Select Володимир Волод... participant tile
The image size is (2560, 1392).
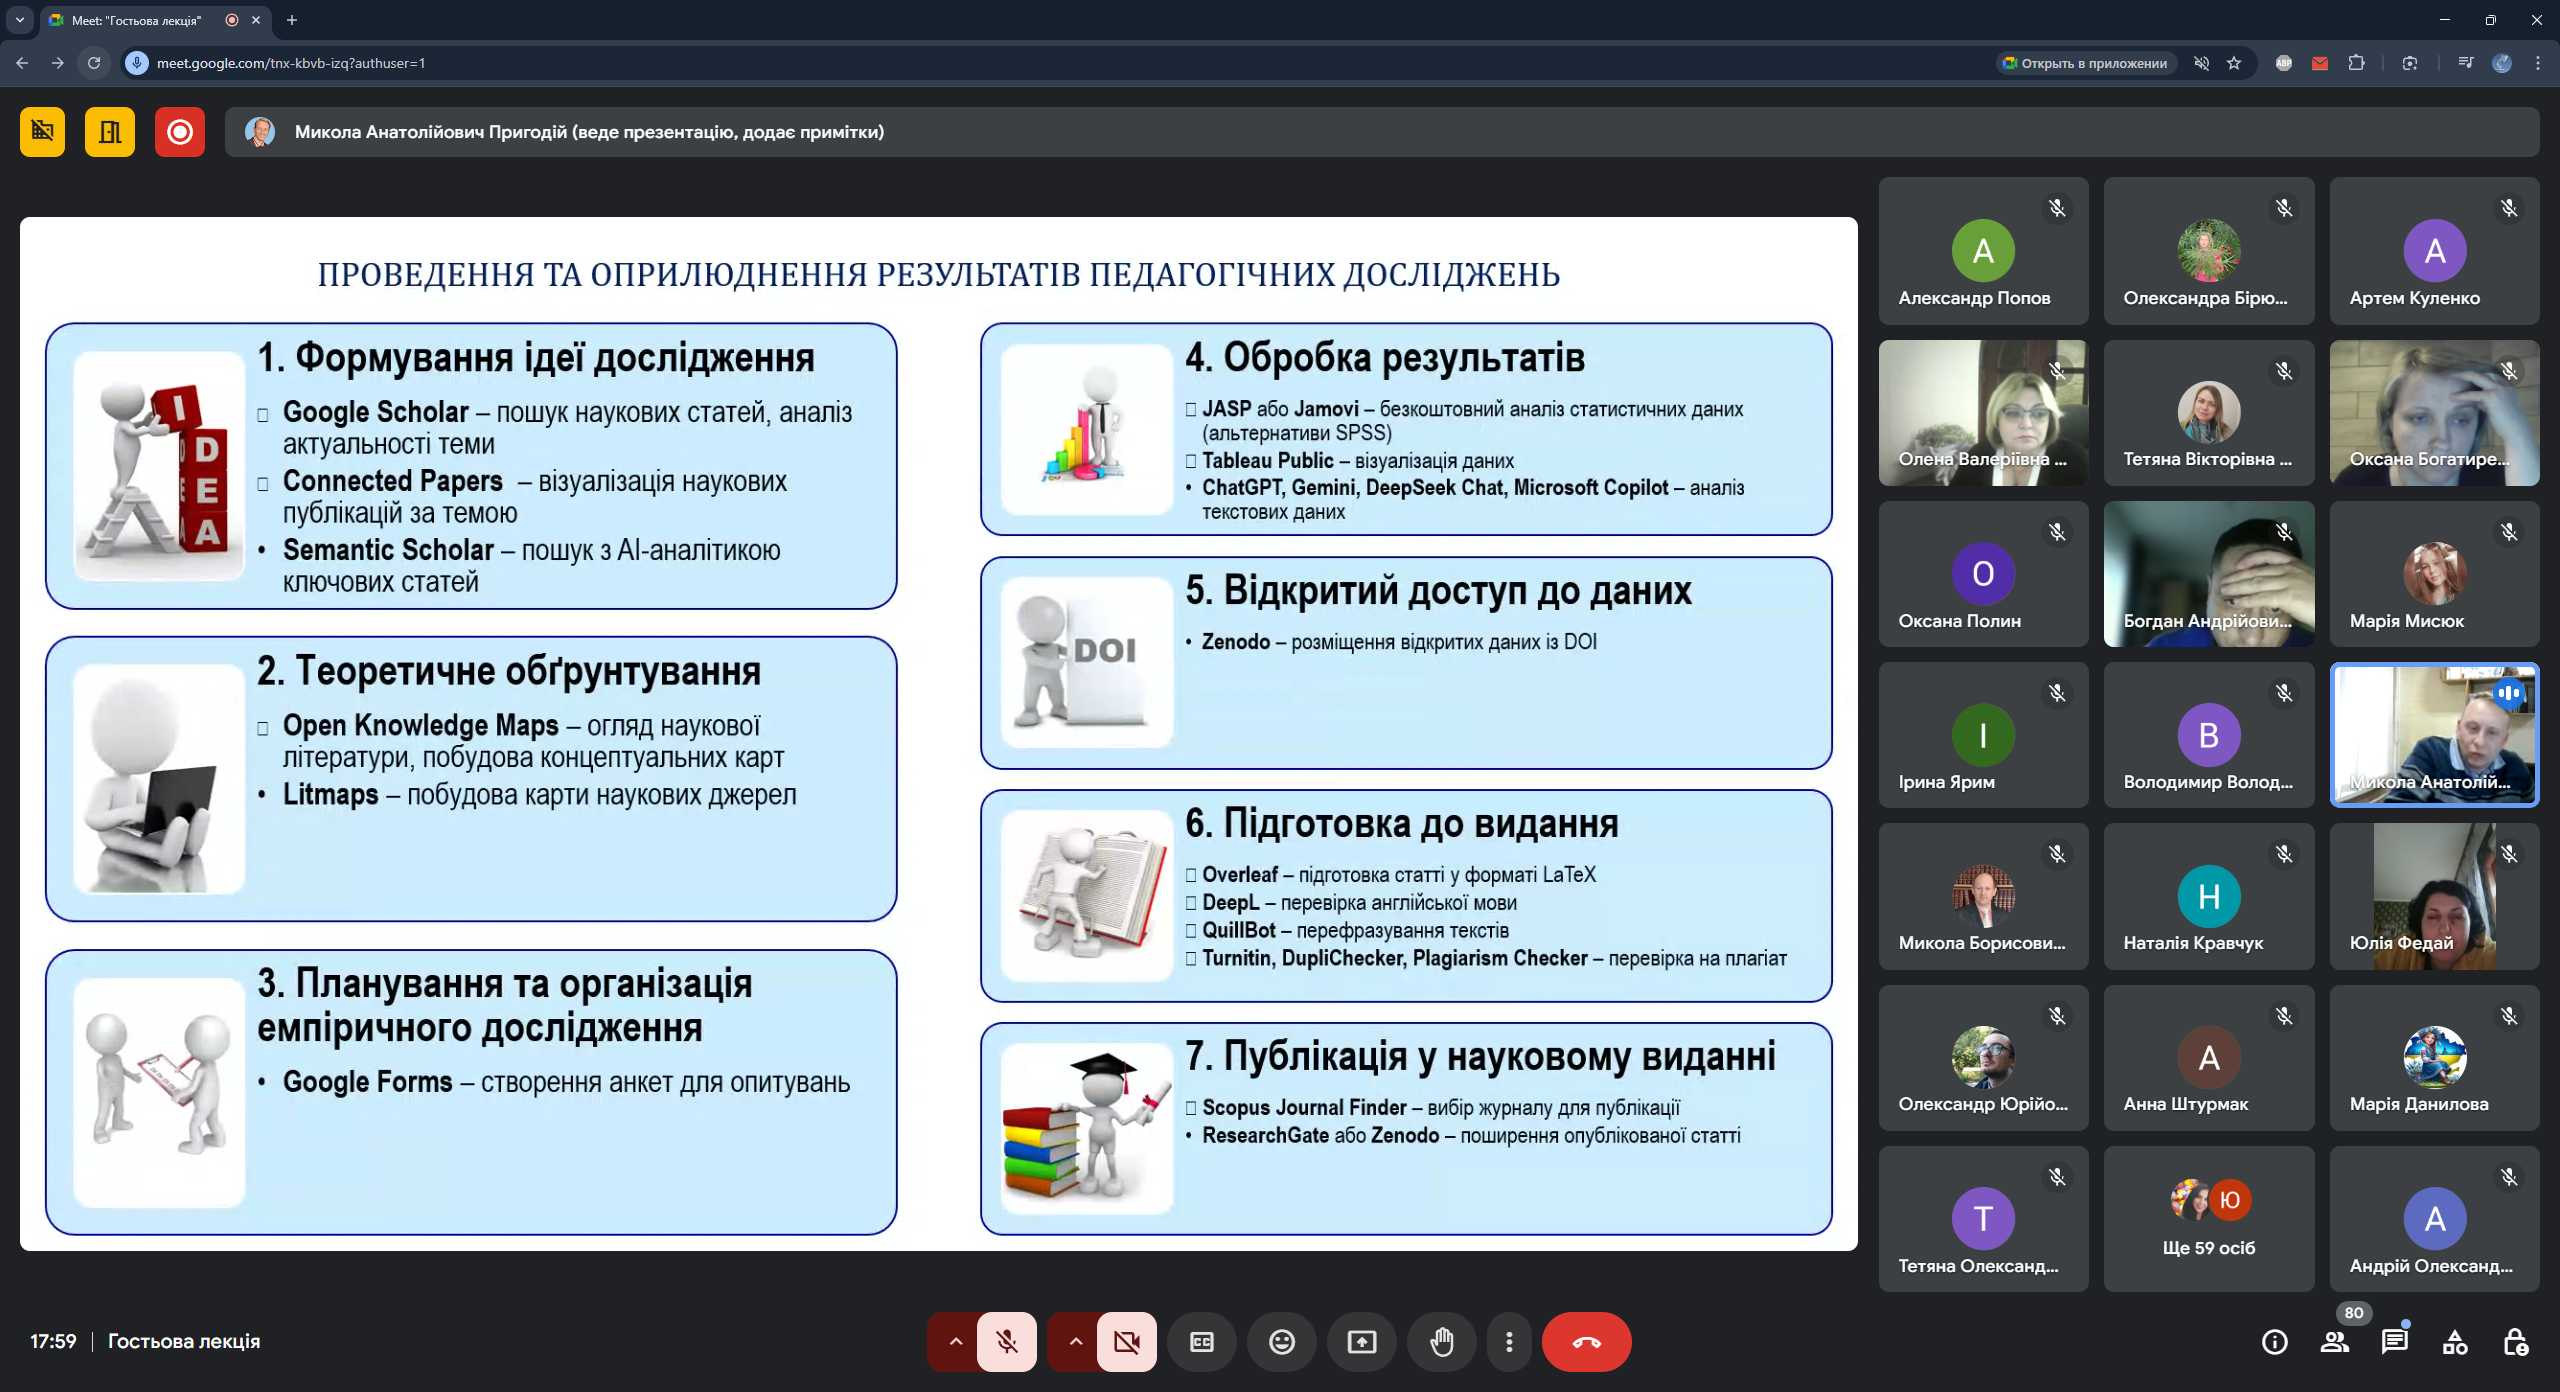(x=2209, y=735)
